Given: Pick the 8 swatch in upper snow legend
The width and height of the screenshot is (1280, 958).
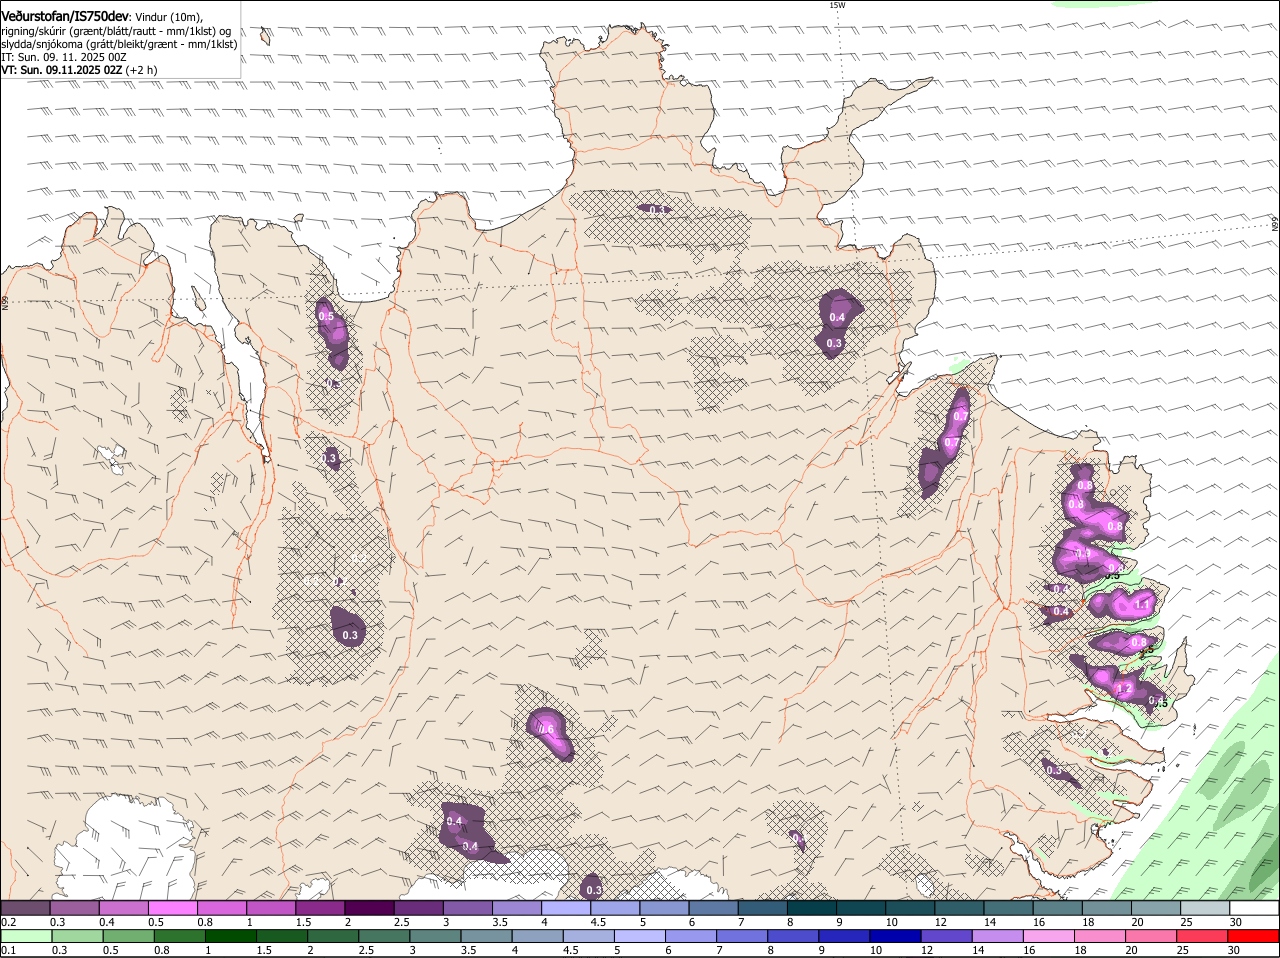Looking at the screenshot, I should pyautogui.click(x=811, y=908).
